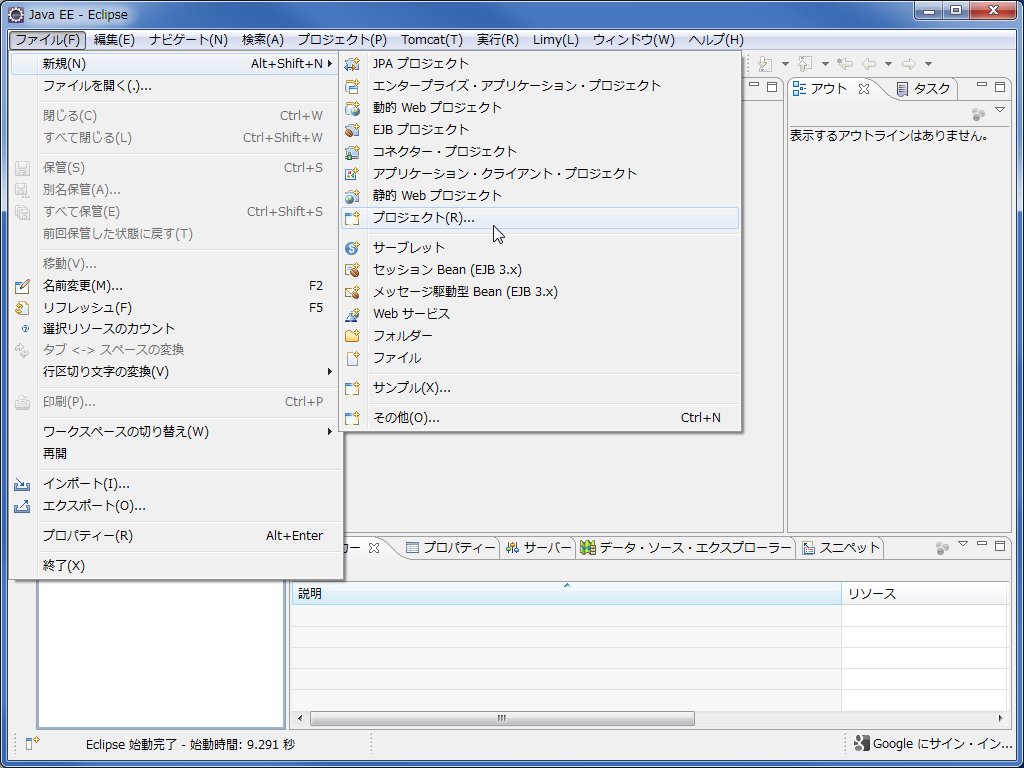This screenshot has height=768, width=1024.
Task: Switch to the サーバー tab
Action: tap(539, 548)
